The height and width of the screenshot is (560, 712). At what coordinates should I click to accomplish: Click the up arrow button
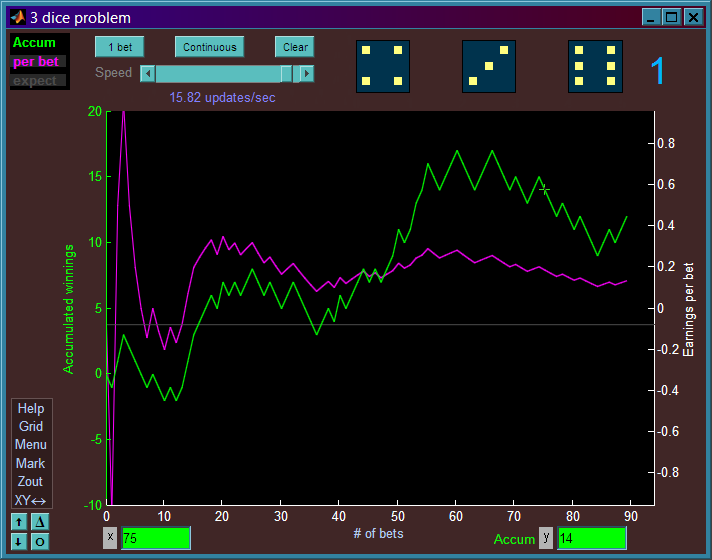pos(19,522)
